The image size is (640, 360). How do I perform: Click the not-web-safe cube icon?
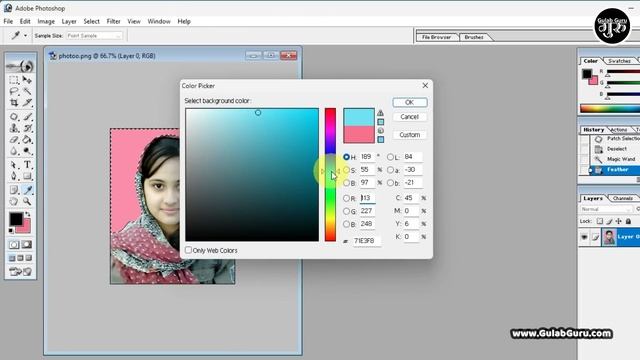(380, 131)
